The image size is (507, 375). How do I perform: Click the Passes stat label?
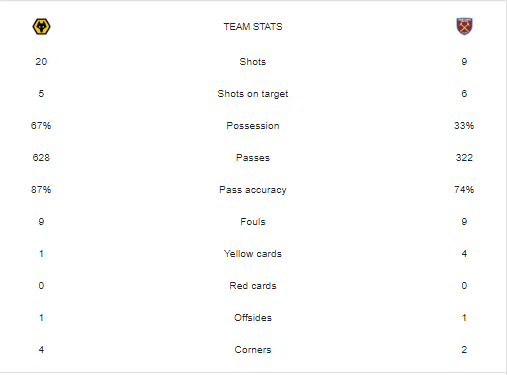click(253, 158)
